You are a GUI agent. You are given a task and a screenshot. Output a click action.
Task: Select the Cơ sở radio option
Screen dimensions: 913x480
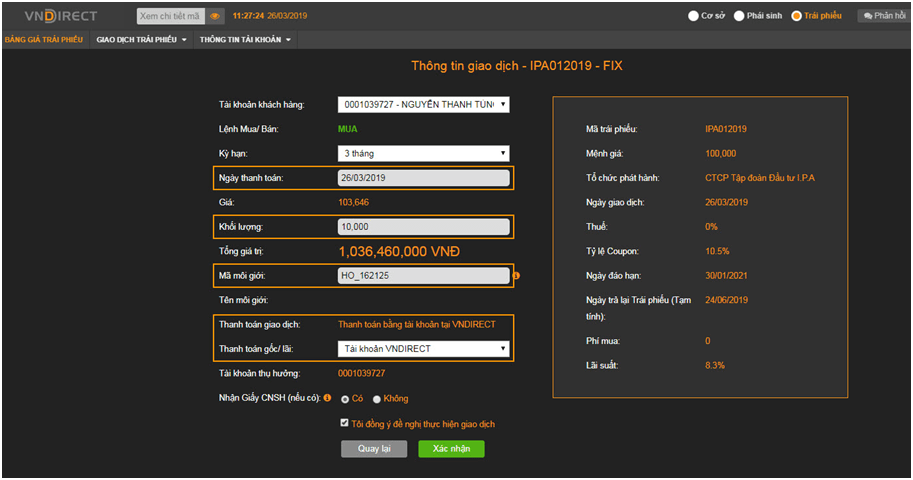(x=694, y=16)
